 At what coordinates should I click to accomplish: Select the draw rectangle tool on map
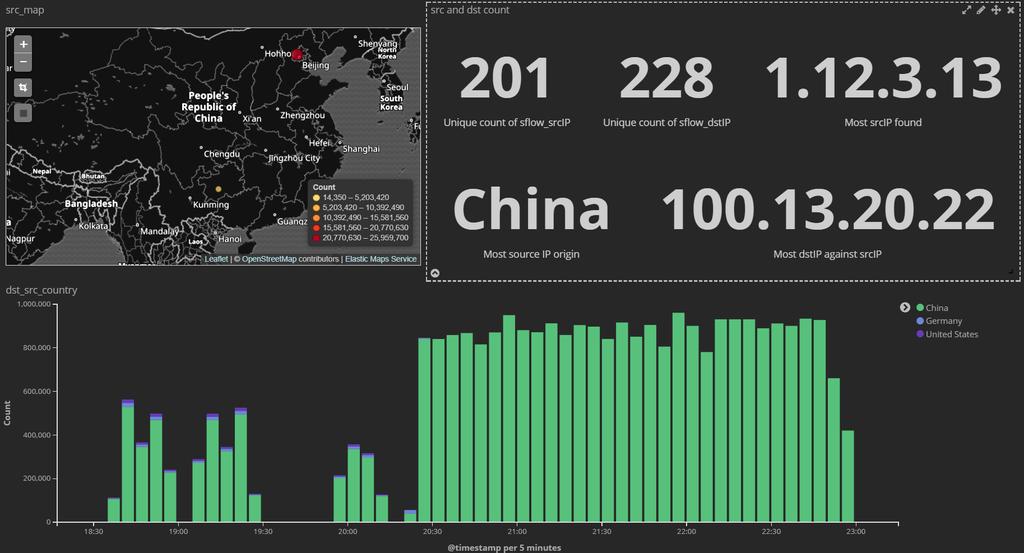tap(23, 113)
